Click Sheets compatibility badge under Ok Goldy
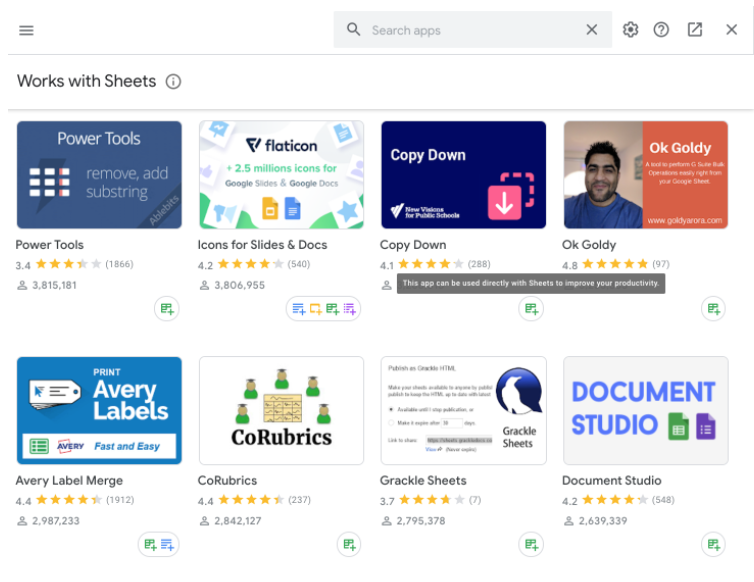This screenshot has width=754, height=582. 713,309
